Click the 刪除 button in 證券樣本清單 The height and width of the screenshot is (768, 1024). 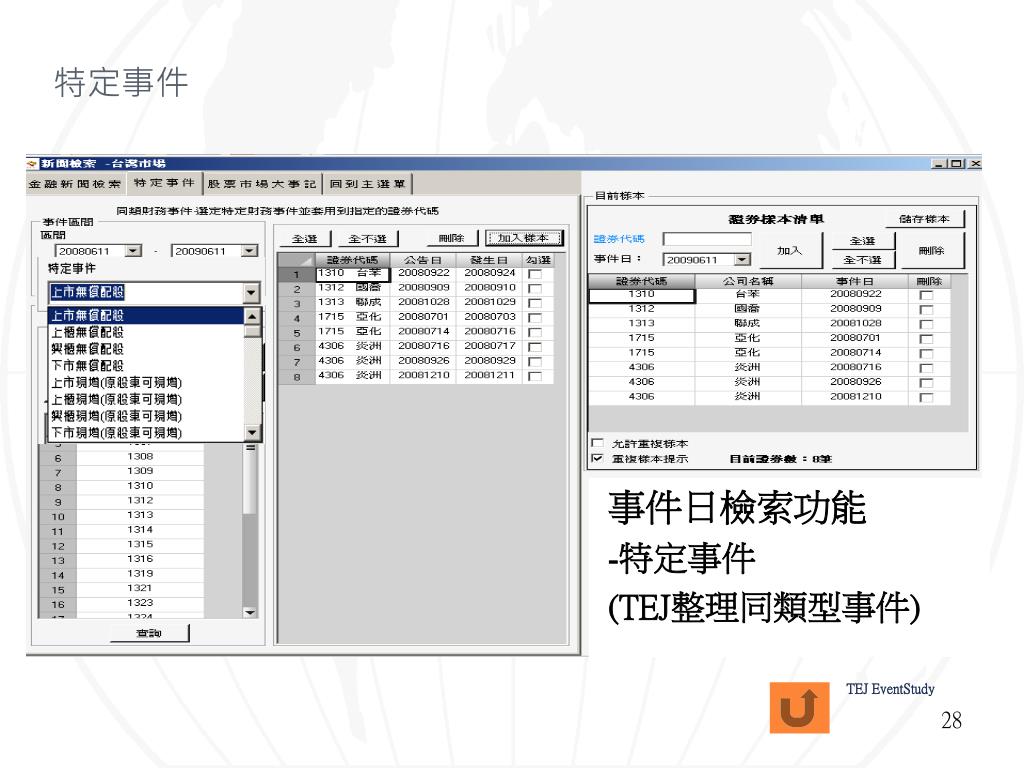pyautogui.click(x=931, y=251)
